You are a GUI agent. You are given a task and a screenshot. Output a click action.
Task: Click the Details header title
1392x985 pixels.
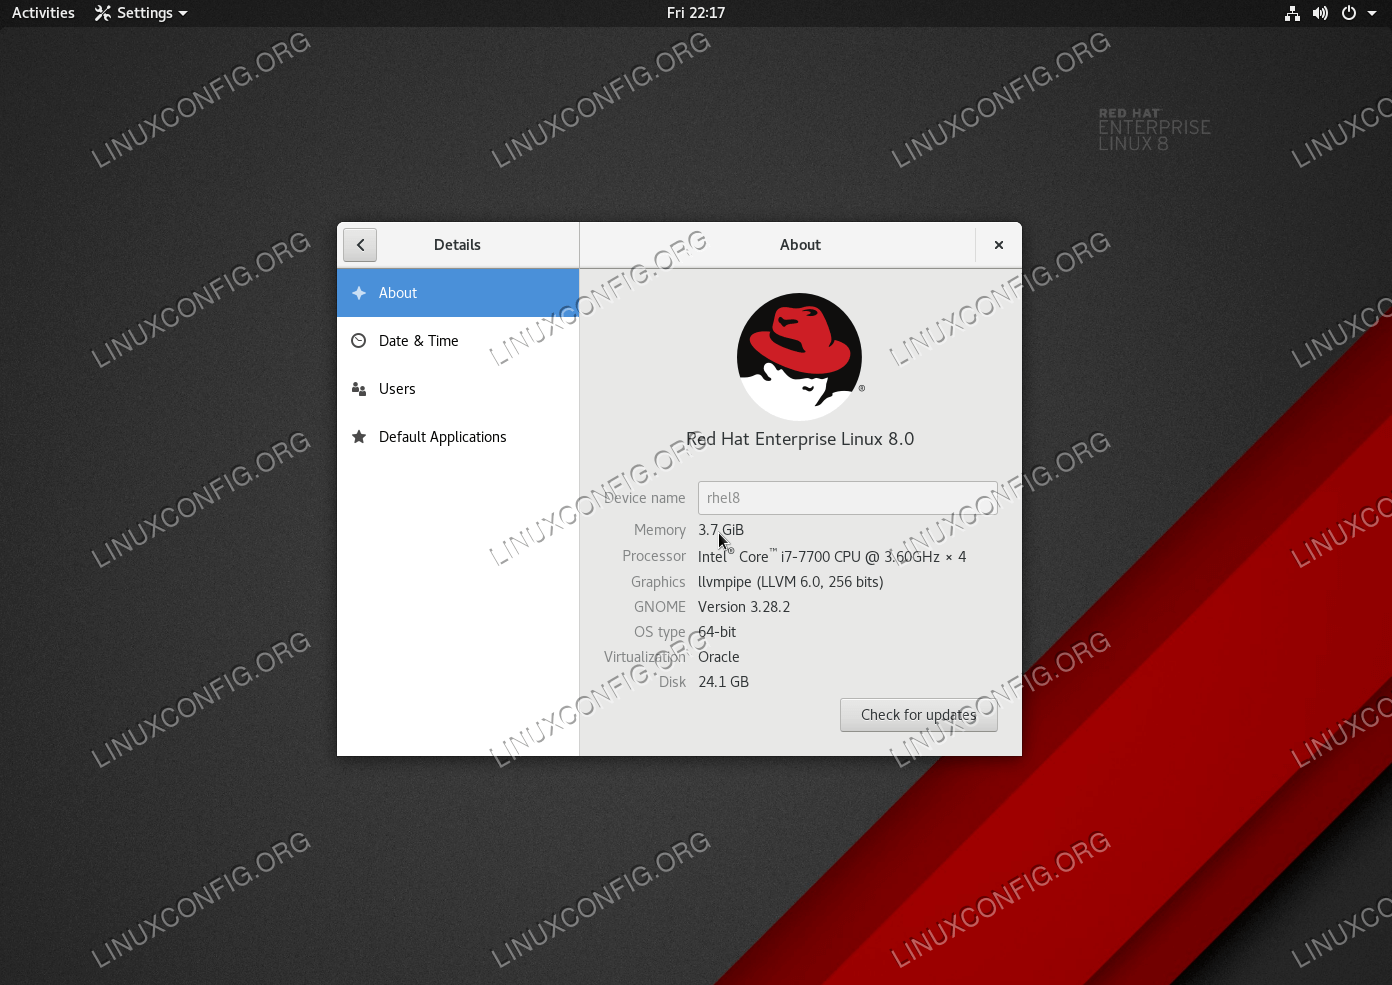(457, 245)
